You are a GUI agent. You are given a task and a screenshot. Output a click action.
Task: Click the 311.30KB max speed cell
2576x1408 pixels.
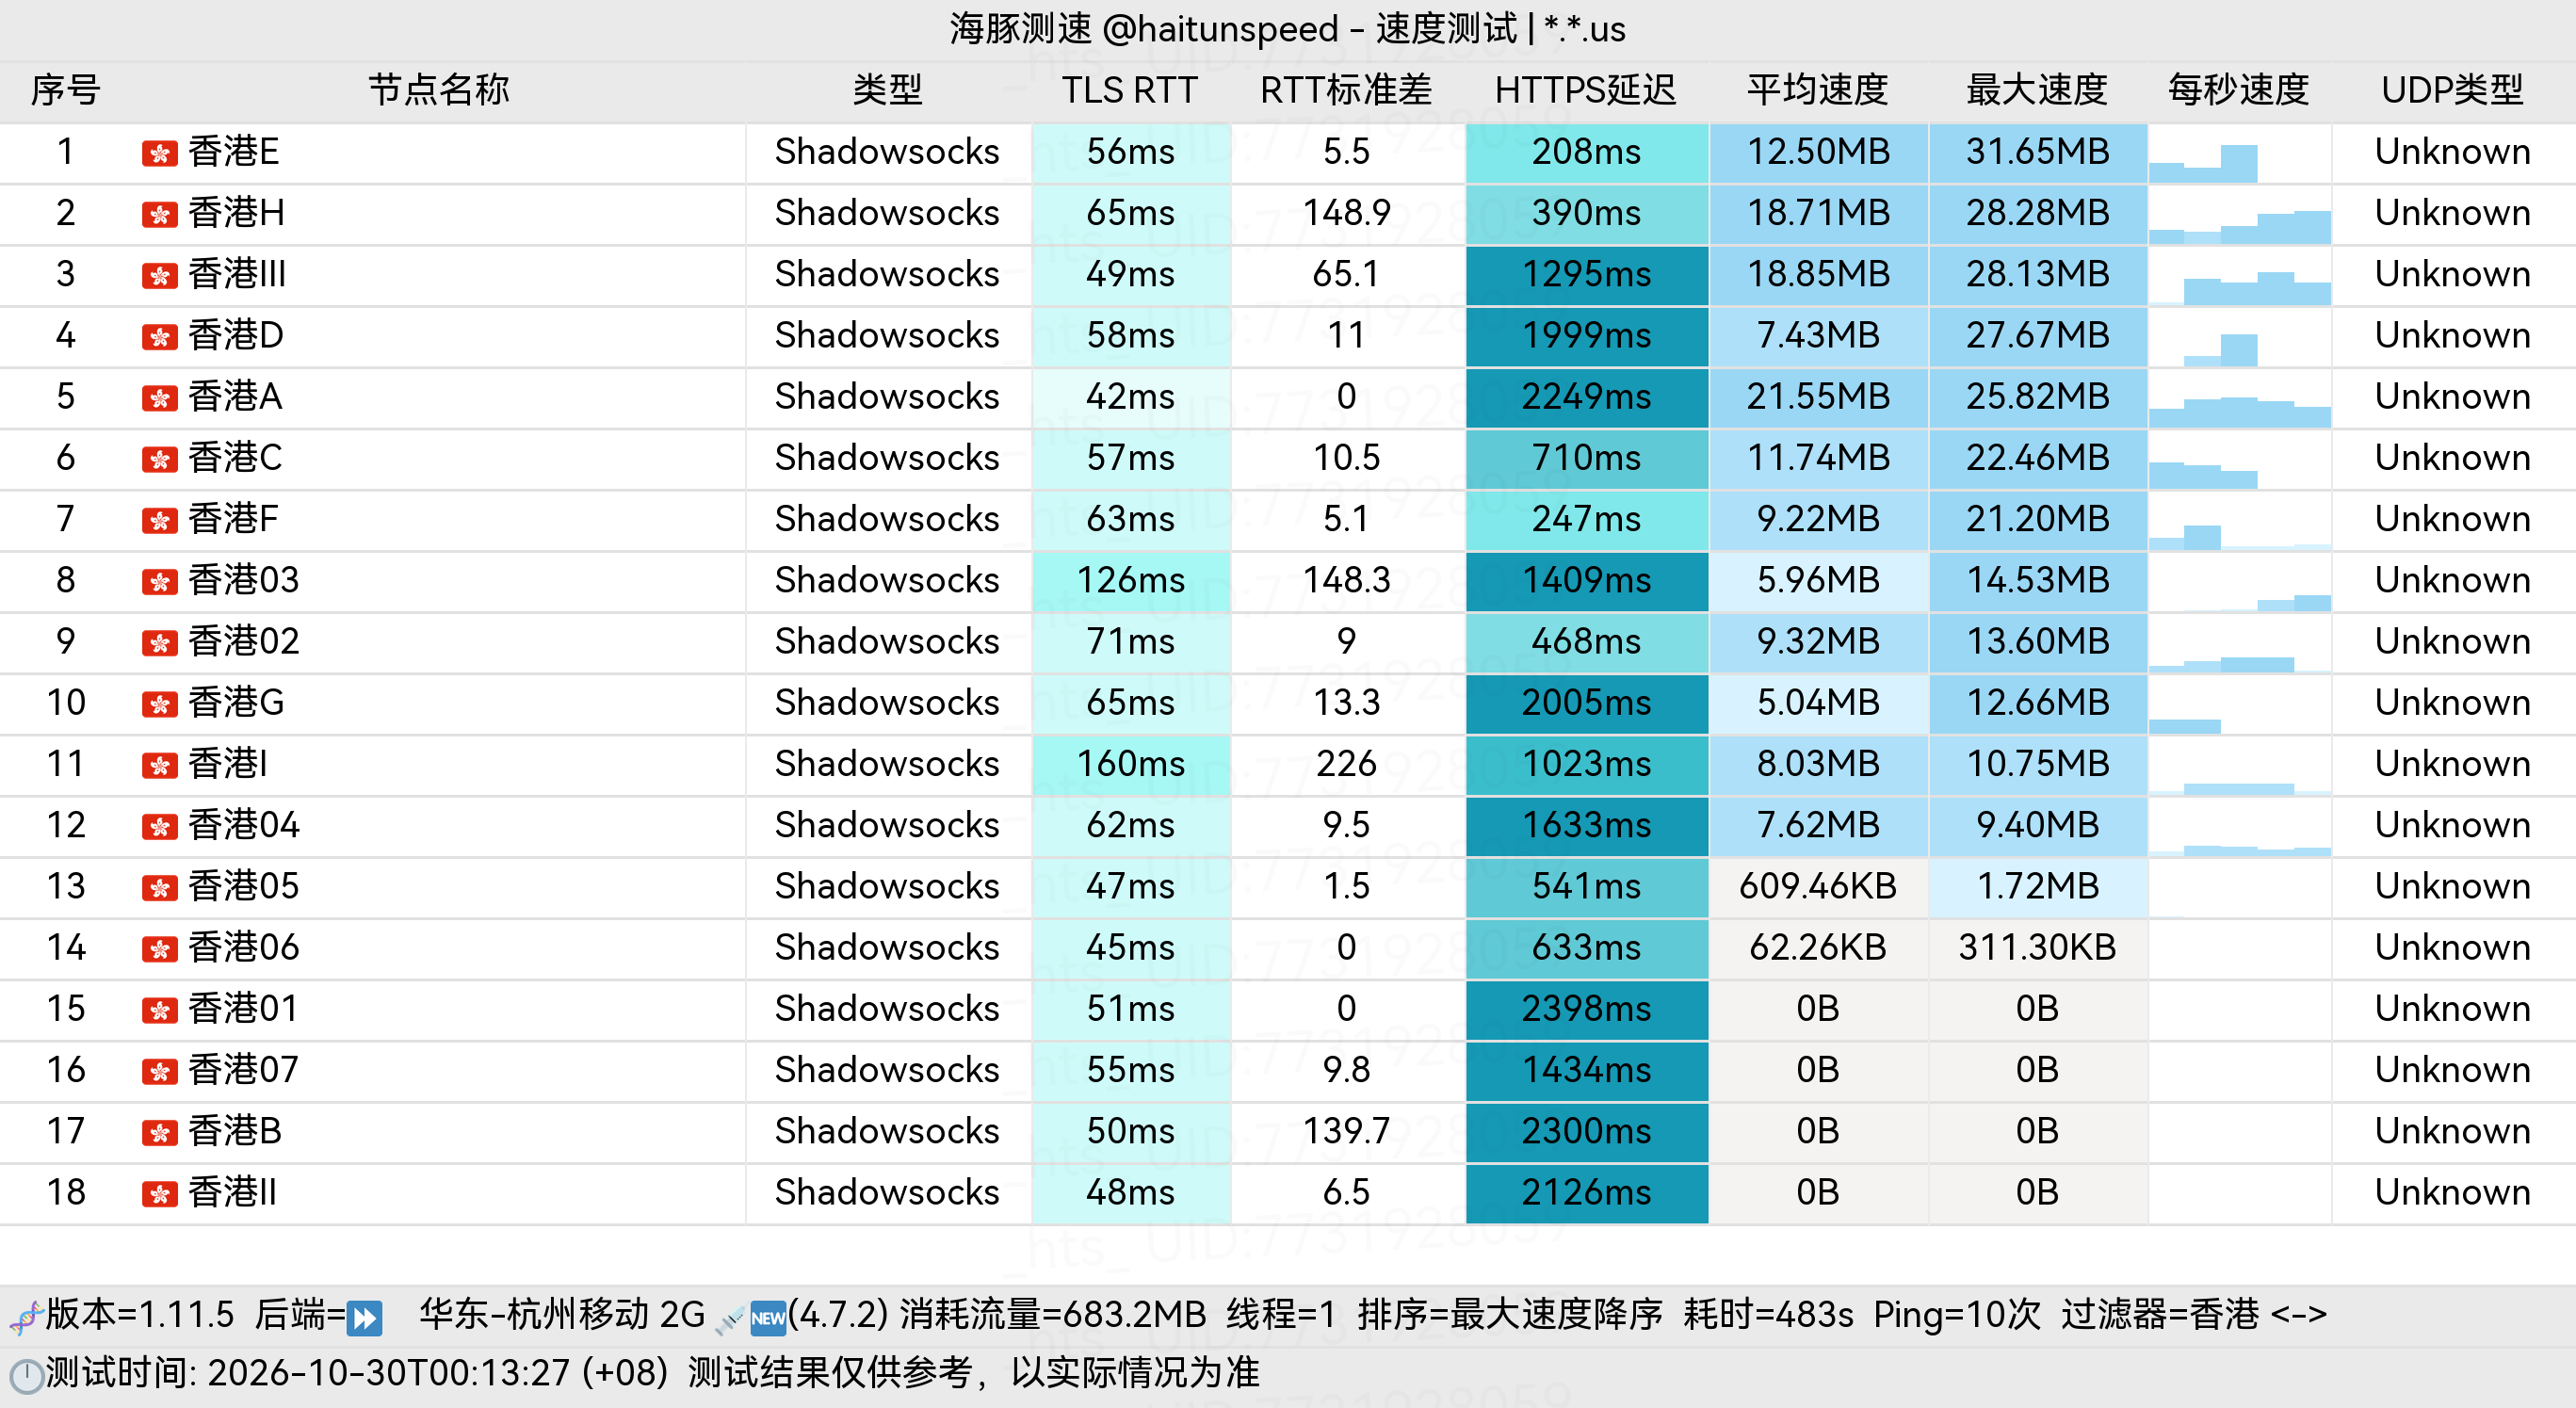tap(2037, 948)
